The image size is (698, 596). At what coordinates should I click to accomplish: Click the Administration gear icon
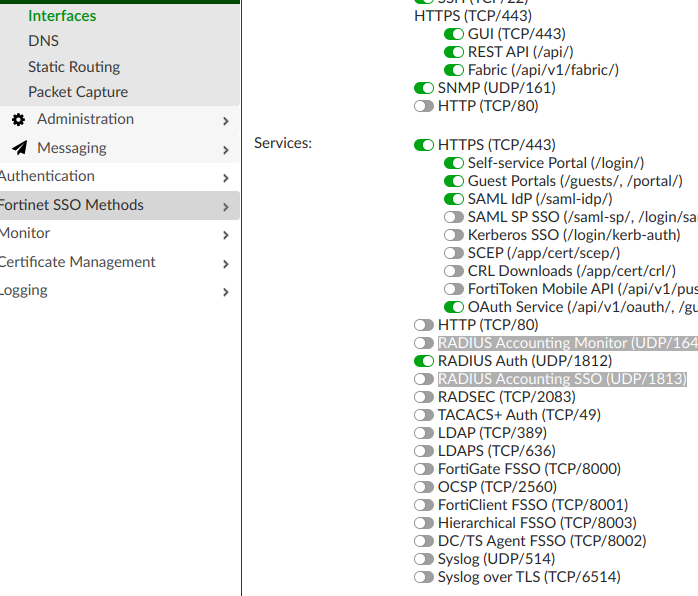coord(19,120)
